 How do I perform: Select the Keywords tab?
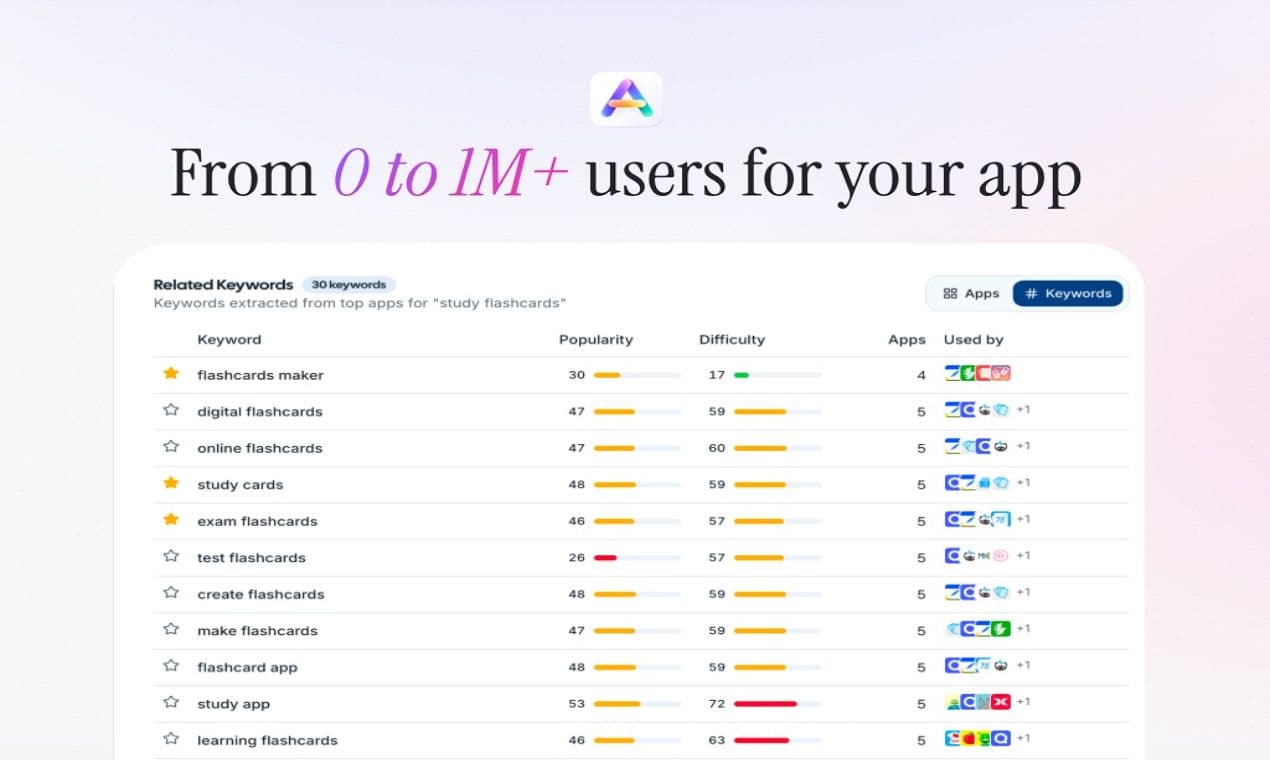[x=1069, y=293]
